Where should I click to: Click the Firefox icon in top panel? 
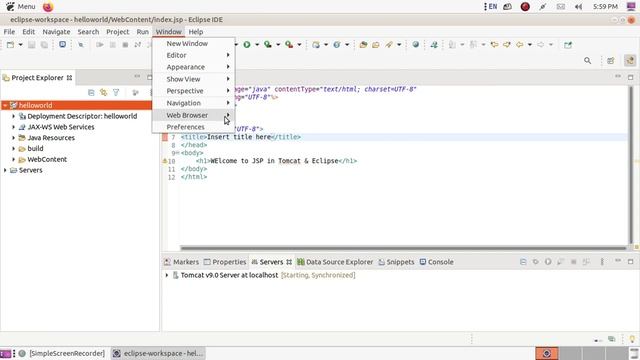coord(48,7)
